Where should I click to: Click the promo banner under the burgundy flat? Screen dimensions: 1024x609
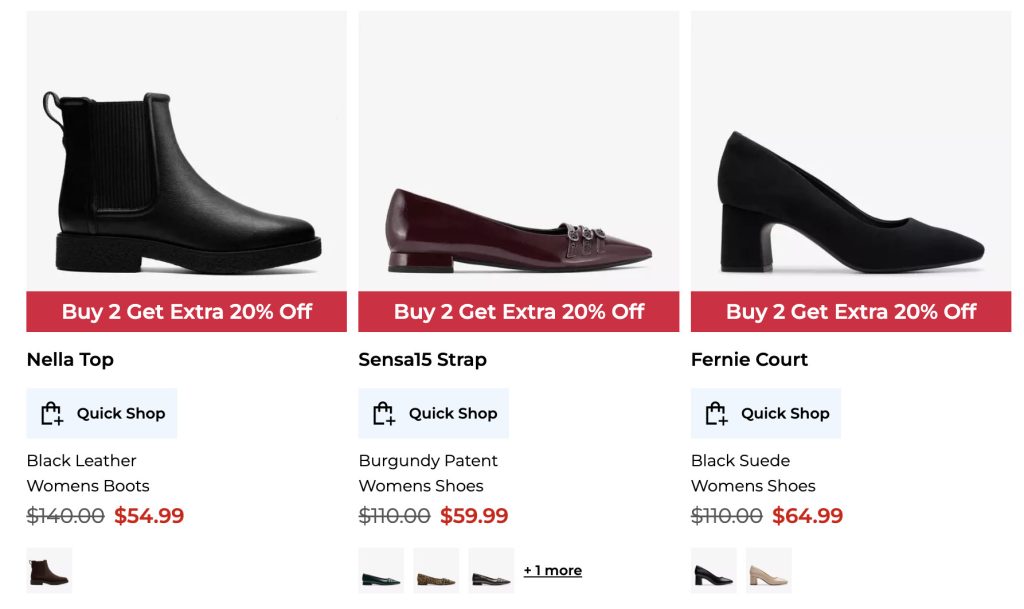click(518, 312)
